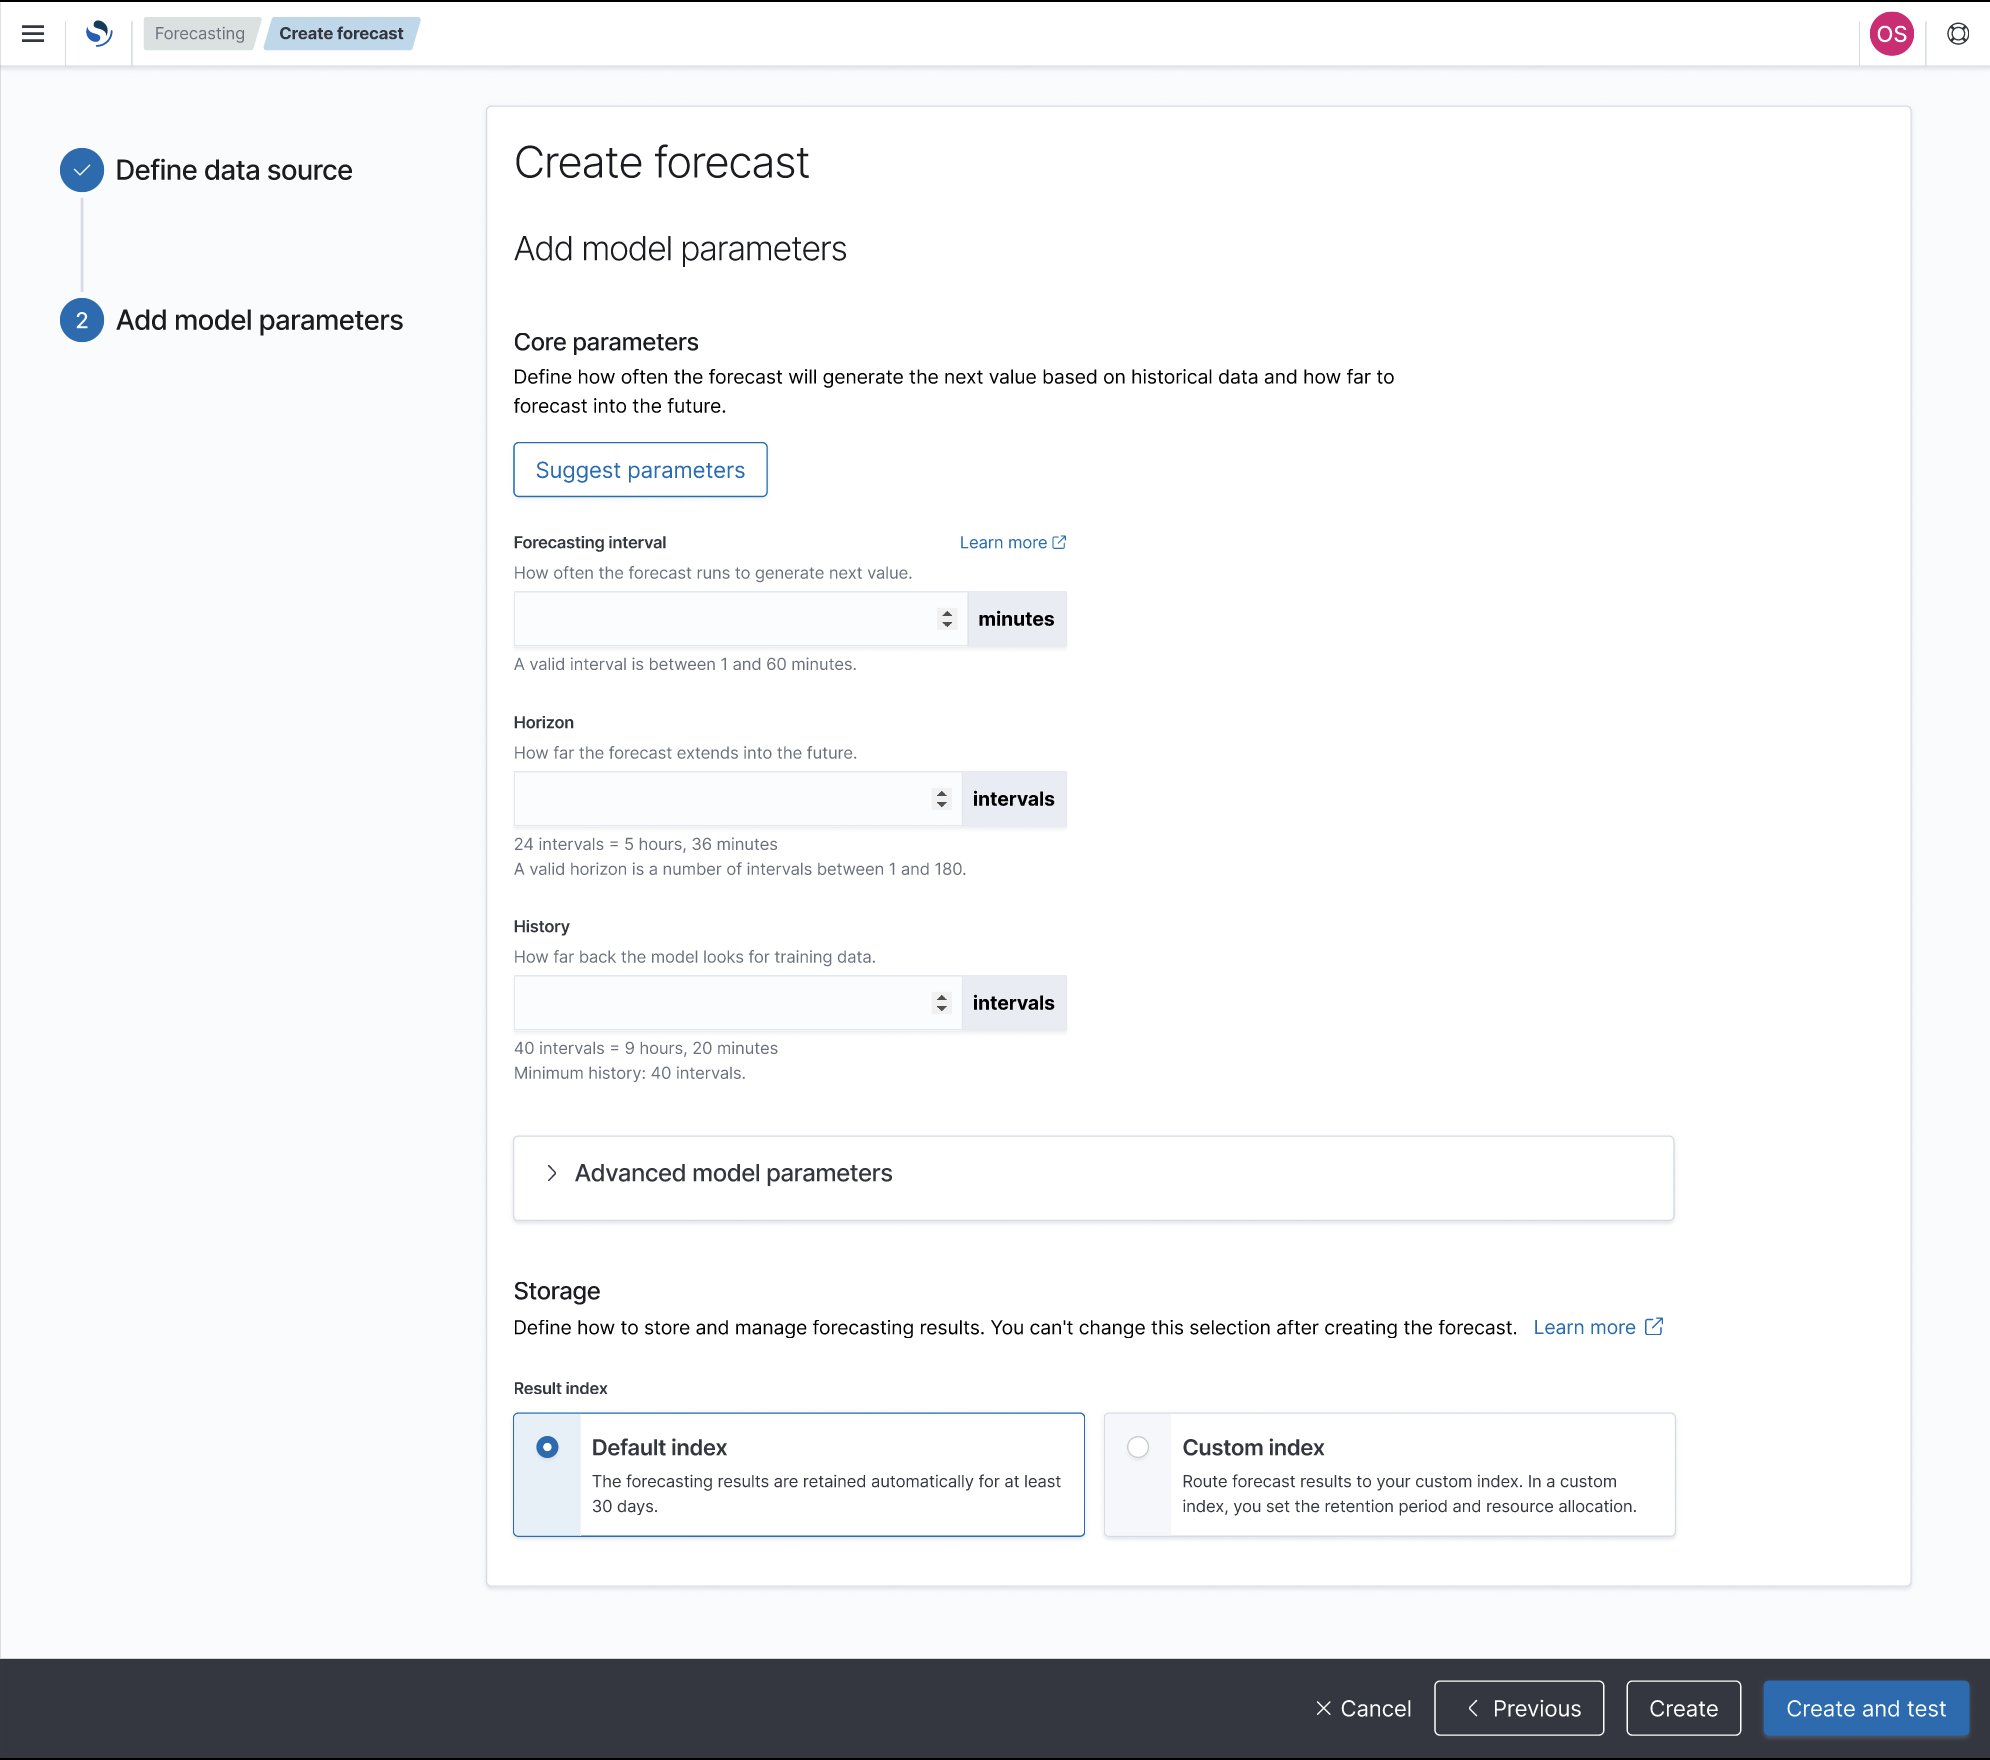Open the help lifebuoy icon
The image size is (1990, 1760).
(x=1957, y=34)
